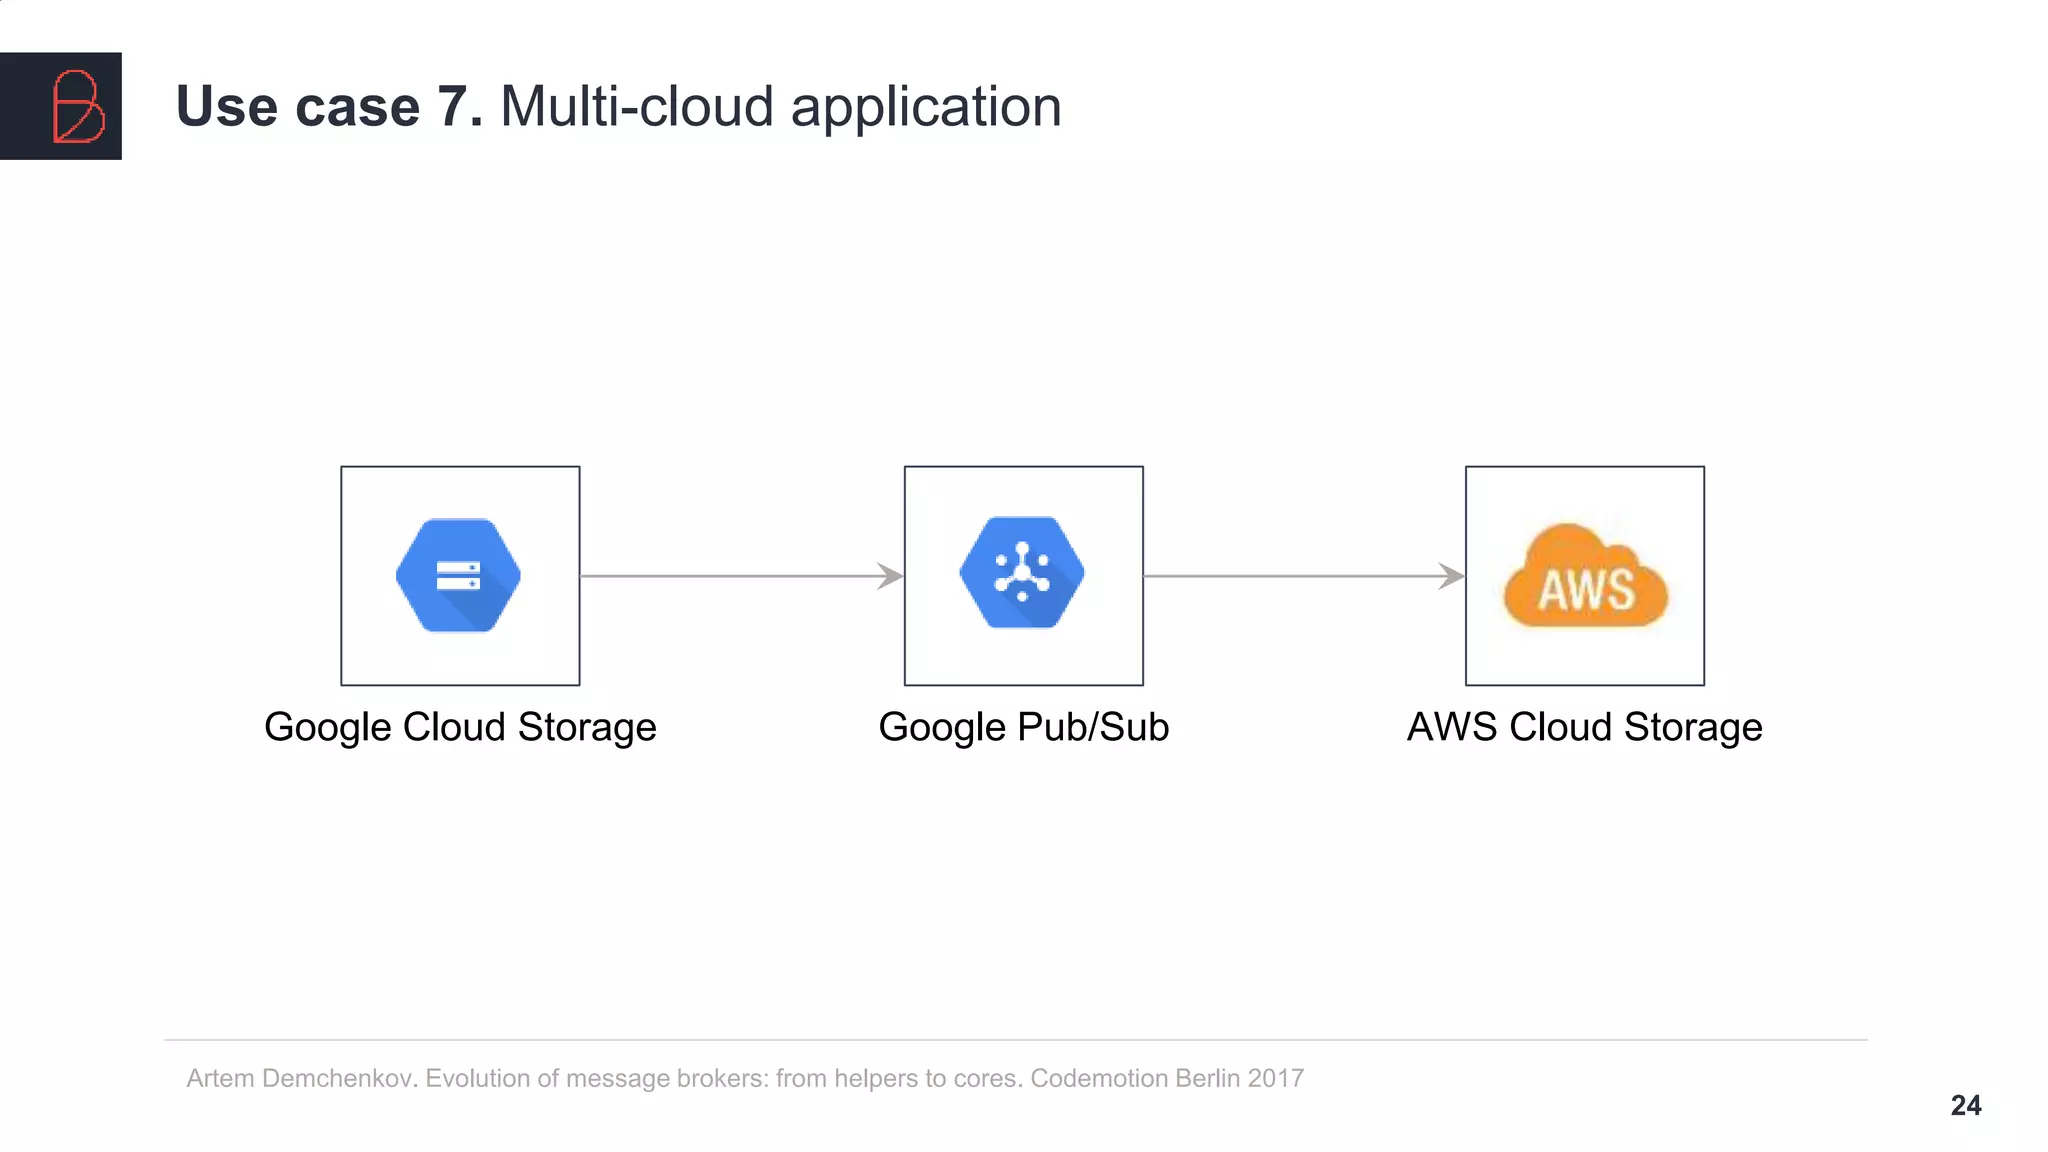Screen dimensions: 2048x1152
Task: Click the arrowhead pointing into AWS box
Action: click(x=1452, y=576)
